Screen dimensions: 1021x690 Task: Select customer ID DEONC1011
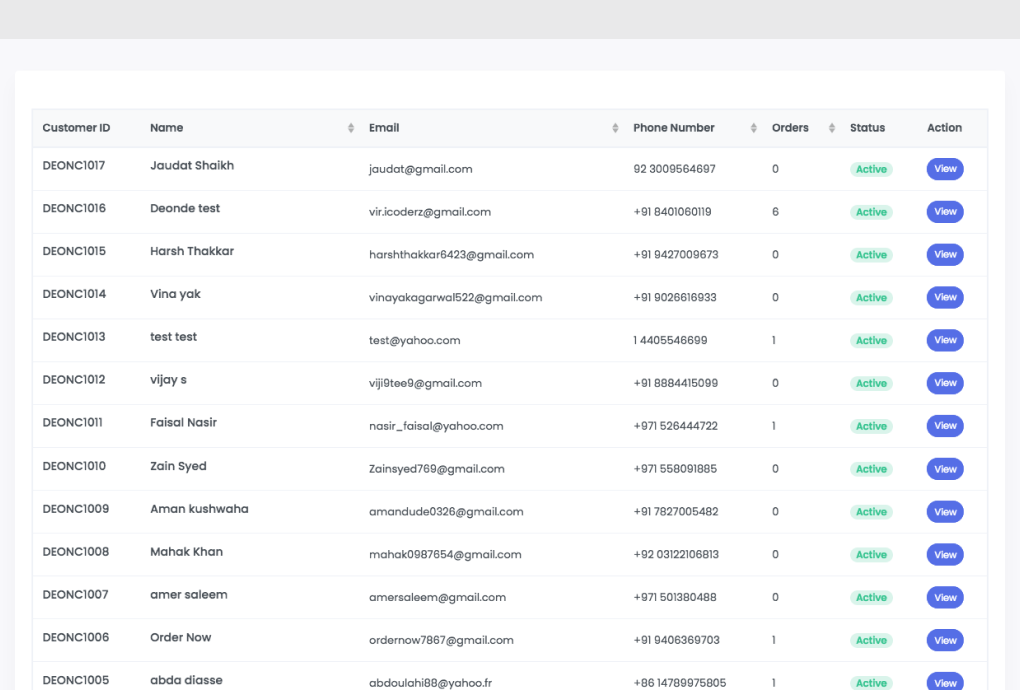click(x=72, y=422)
